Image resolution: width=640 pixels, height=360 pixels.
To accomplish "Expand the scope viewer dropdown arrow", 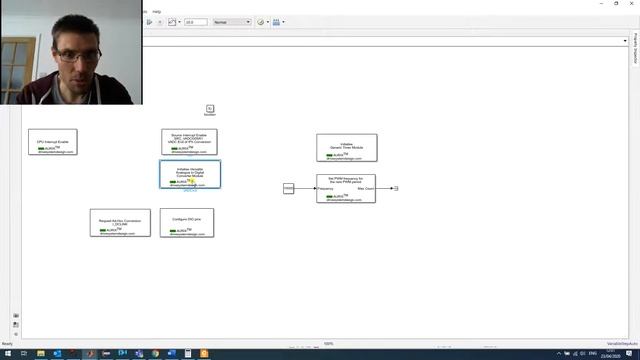I will point(180,22).
